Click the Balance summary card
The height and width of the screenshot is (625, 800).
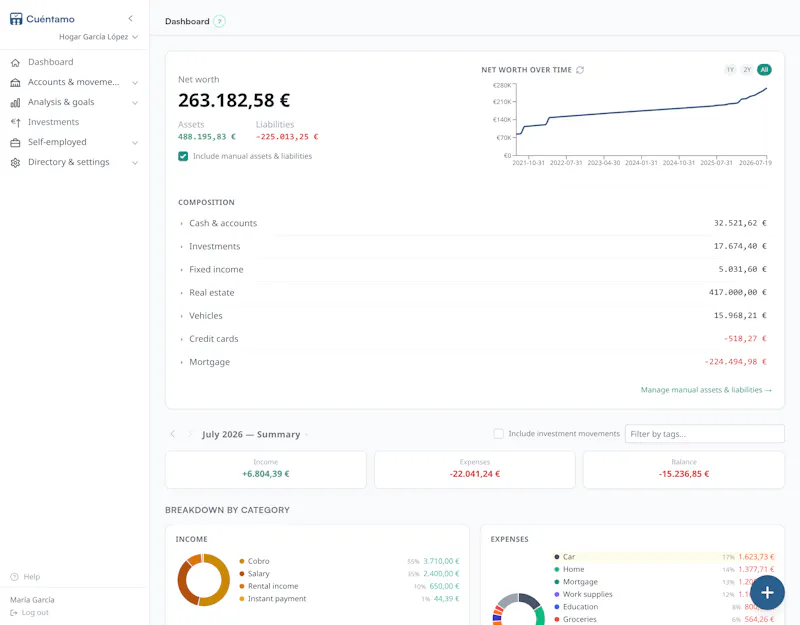tap(684, 469)
